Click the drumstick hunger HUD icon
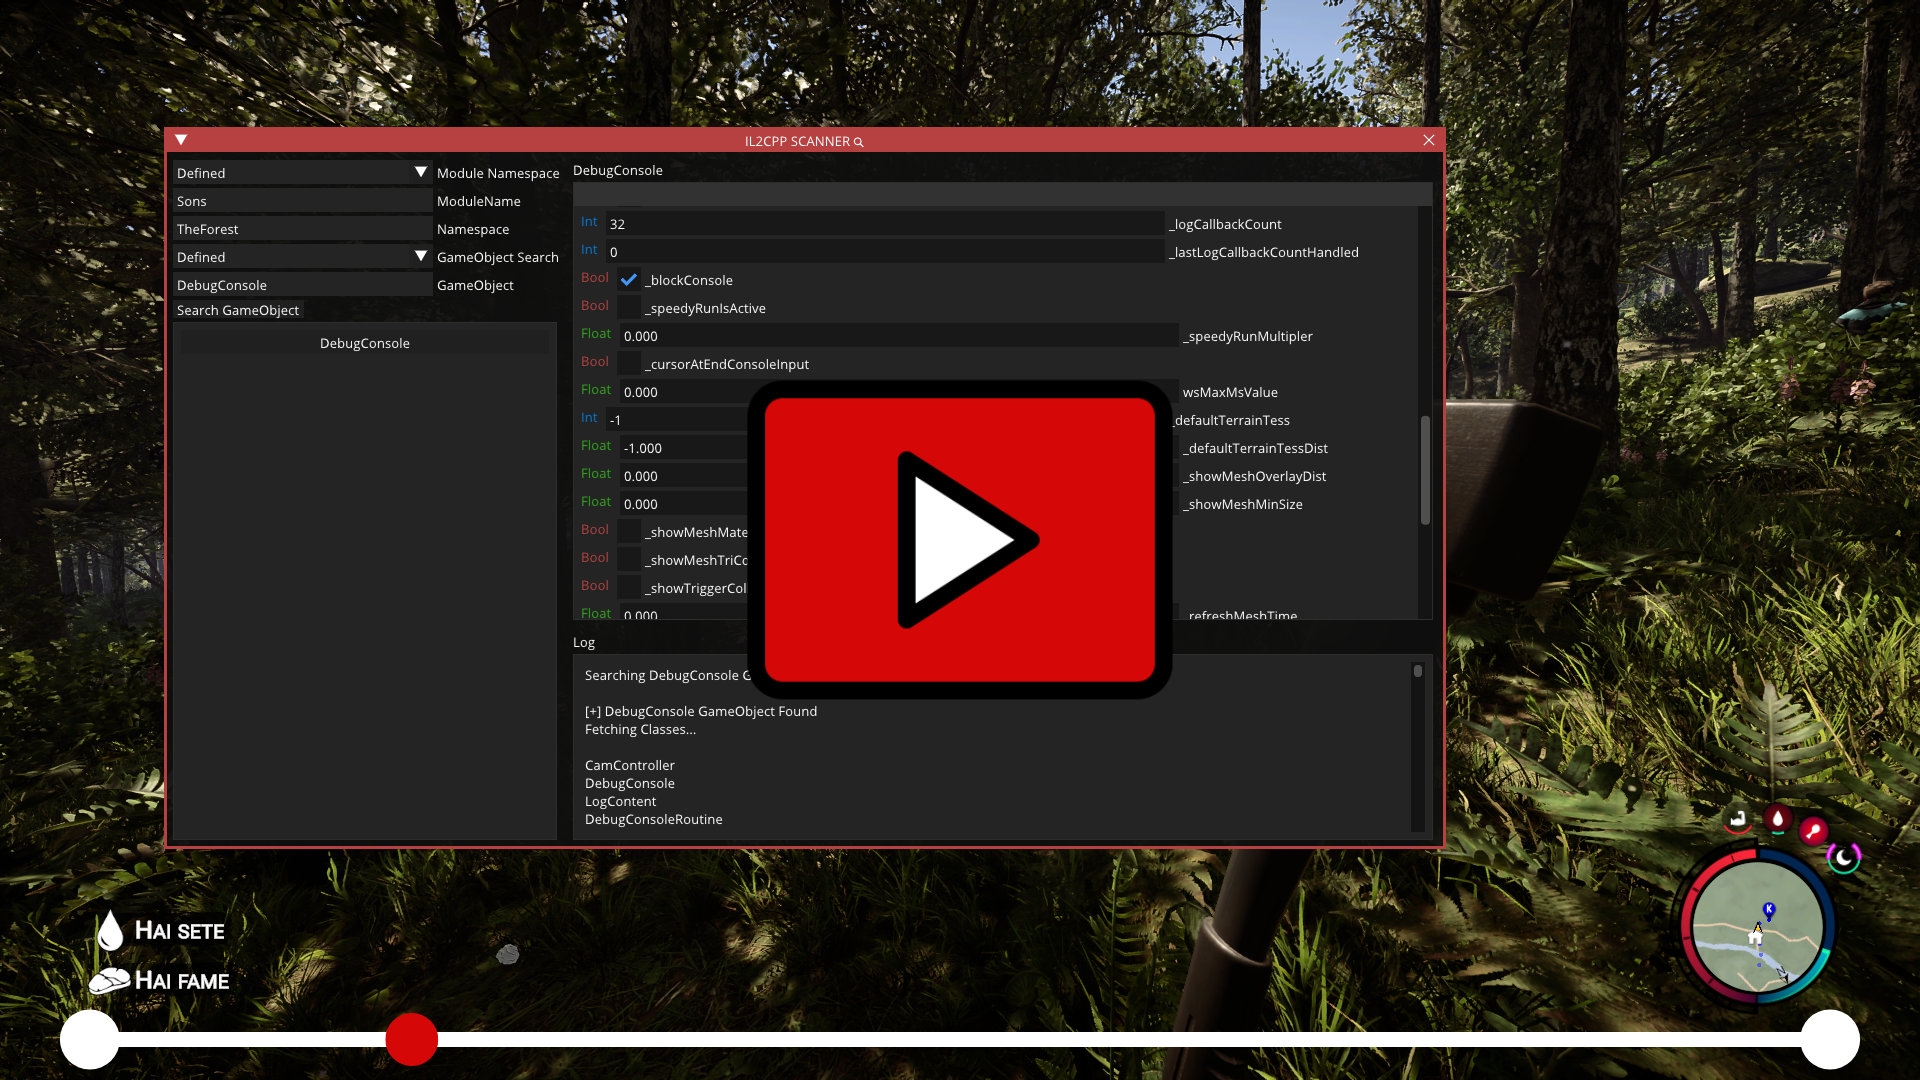This screenshot has width=1920, height=1080. [x=1813, y=830]
